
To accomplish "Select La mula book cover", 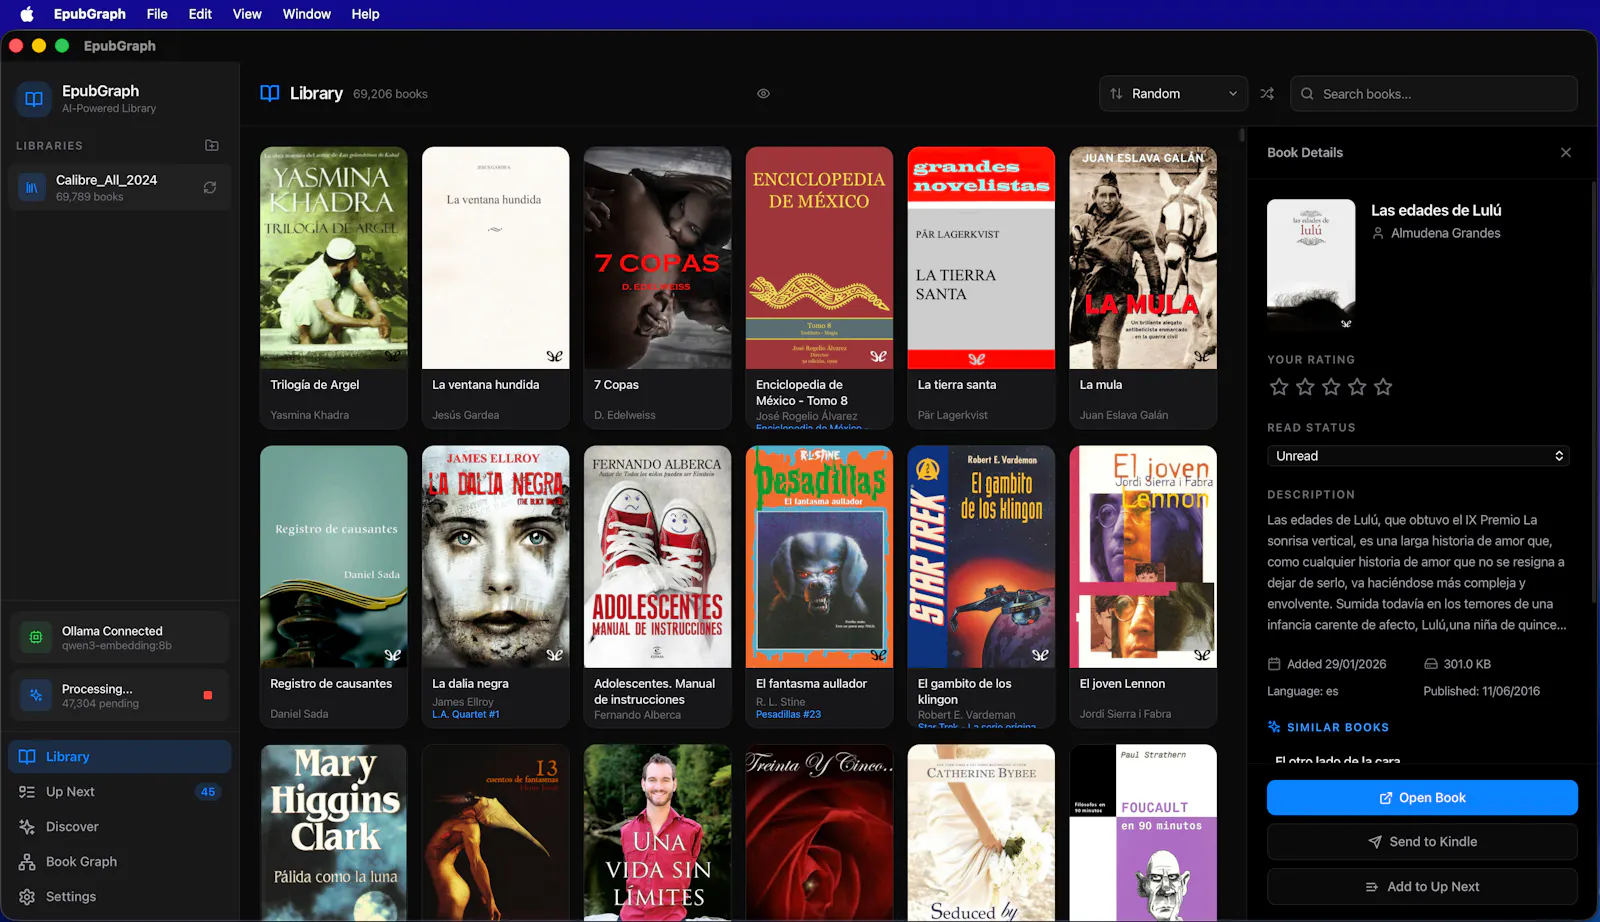I will [1144, 258].
